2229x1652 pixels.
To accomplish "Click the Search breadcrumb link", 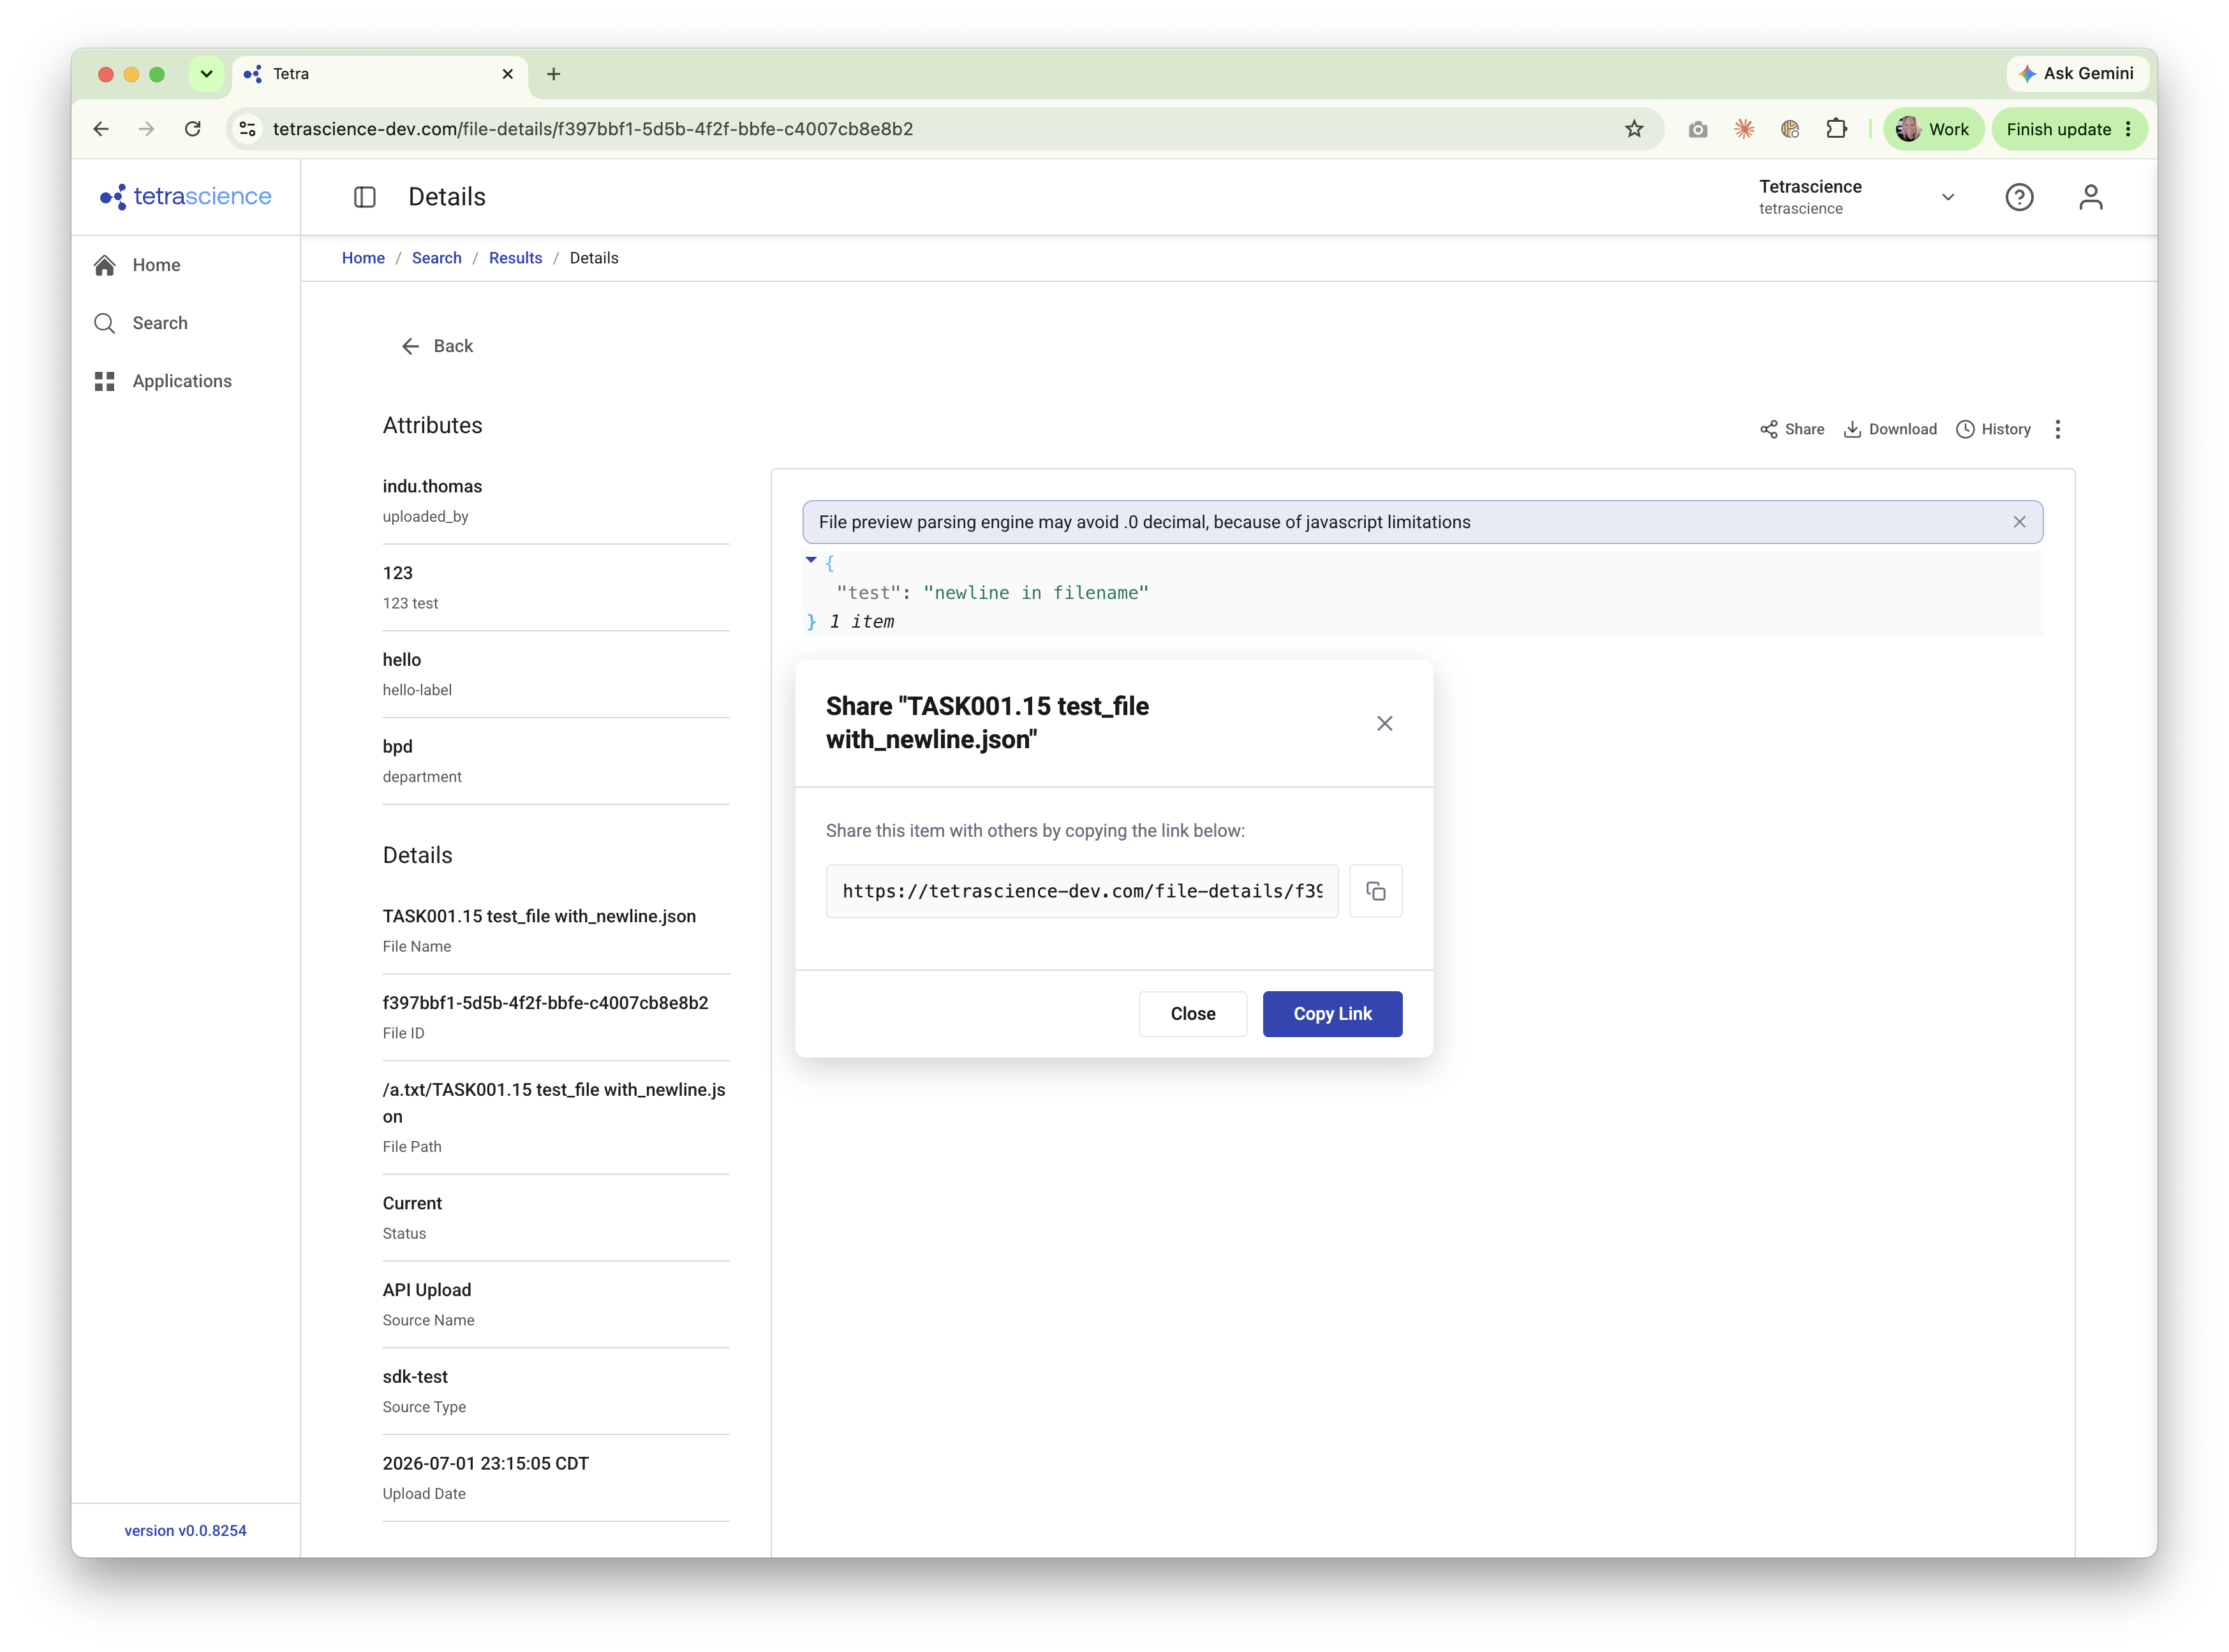I will click(x=437, y=258).
